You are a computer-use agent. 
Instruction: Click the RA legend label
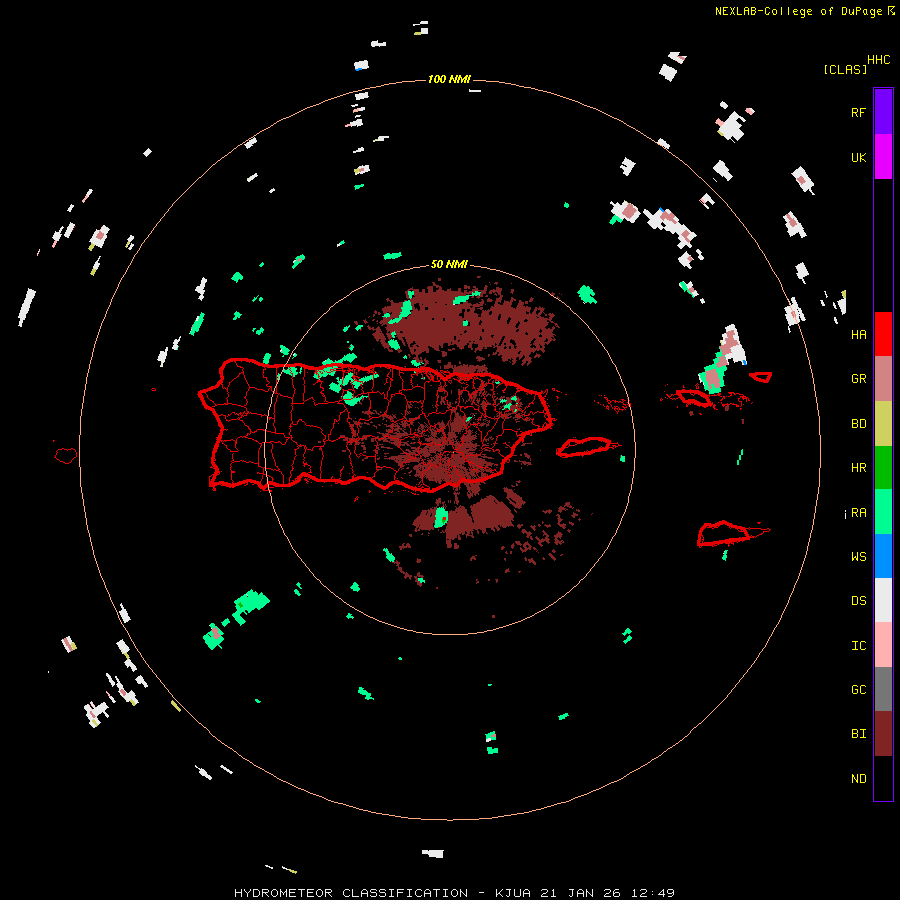pyautogui.click(x=858, y=513)
